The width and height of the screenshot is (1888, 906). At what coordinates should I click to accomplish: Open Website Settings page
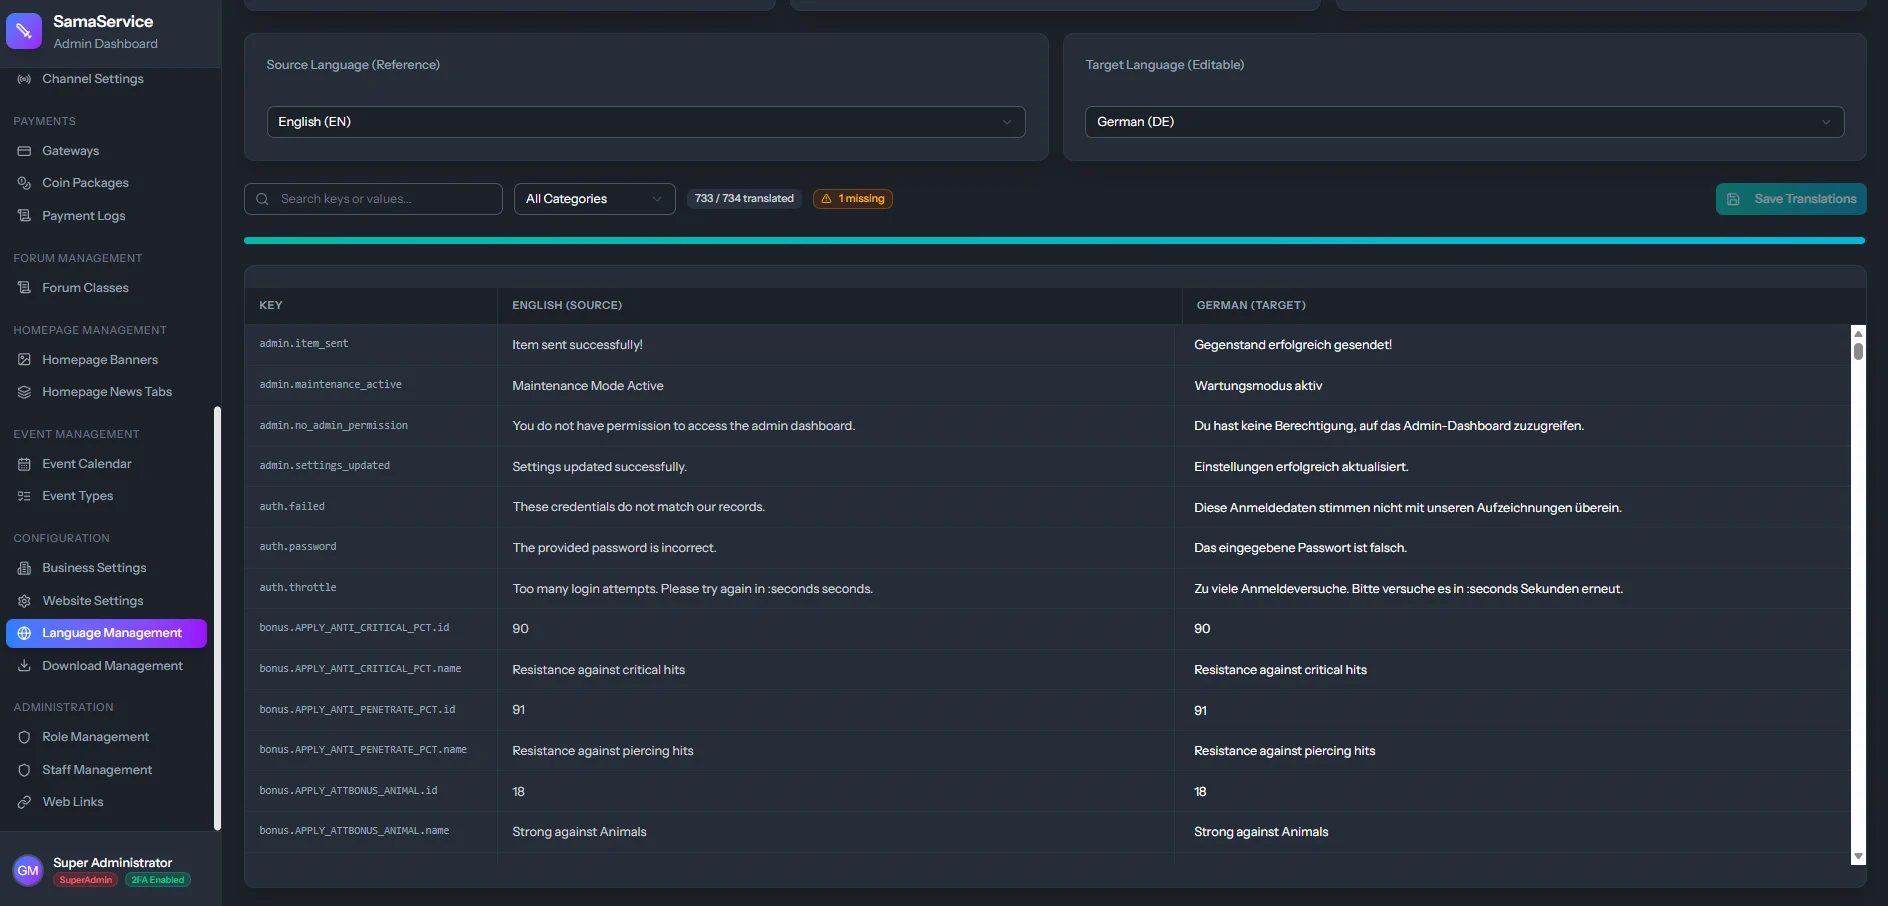tap(106, 601)
